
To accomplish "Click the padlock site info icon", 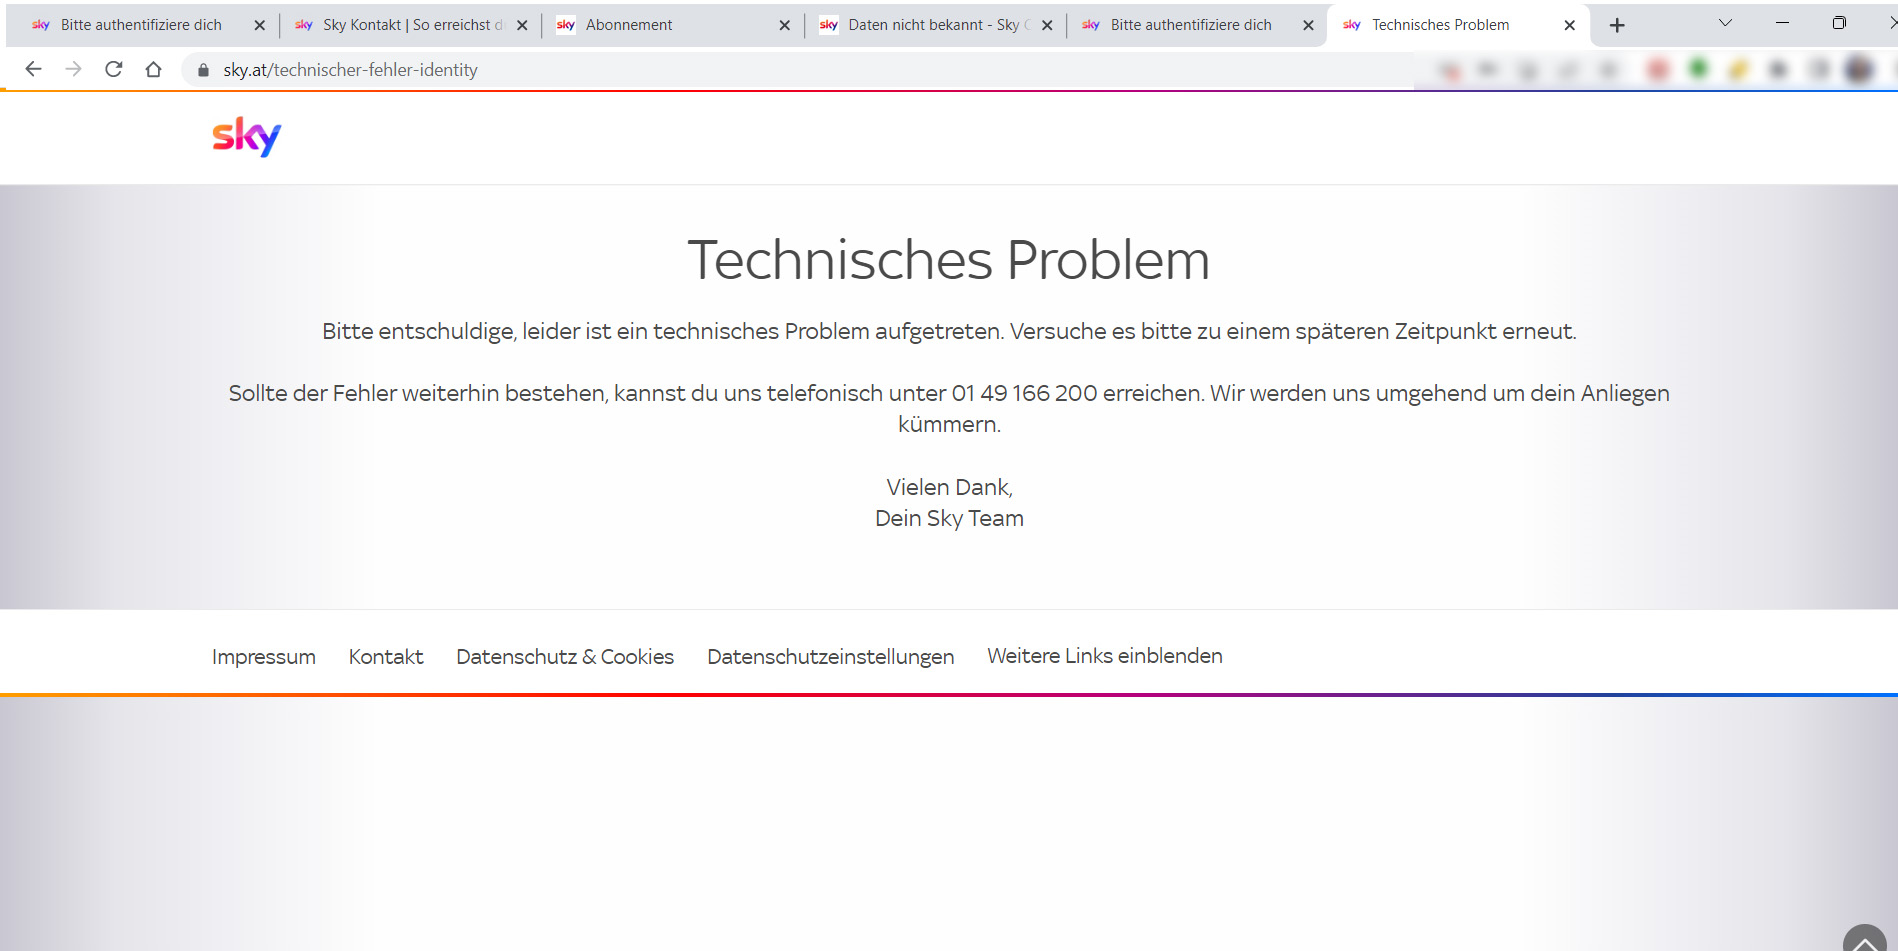I will (x=204, y=70).
